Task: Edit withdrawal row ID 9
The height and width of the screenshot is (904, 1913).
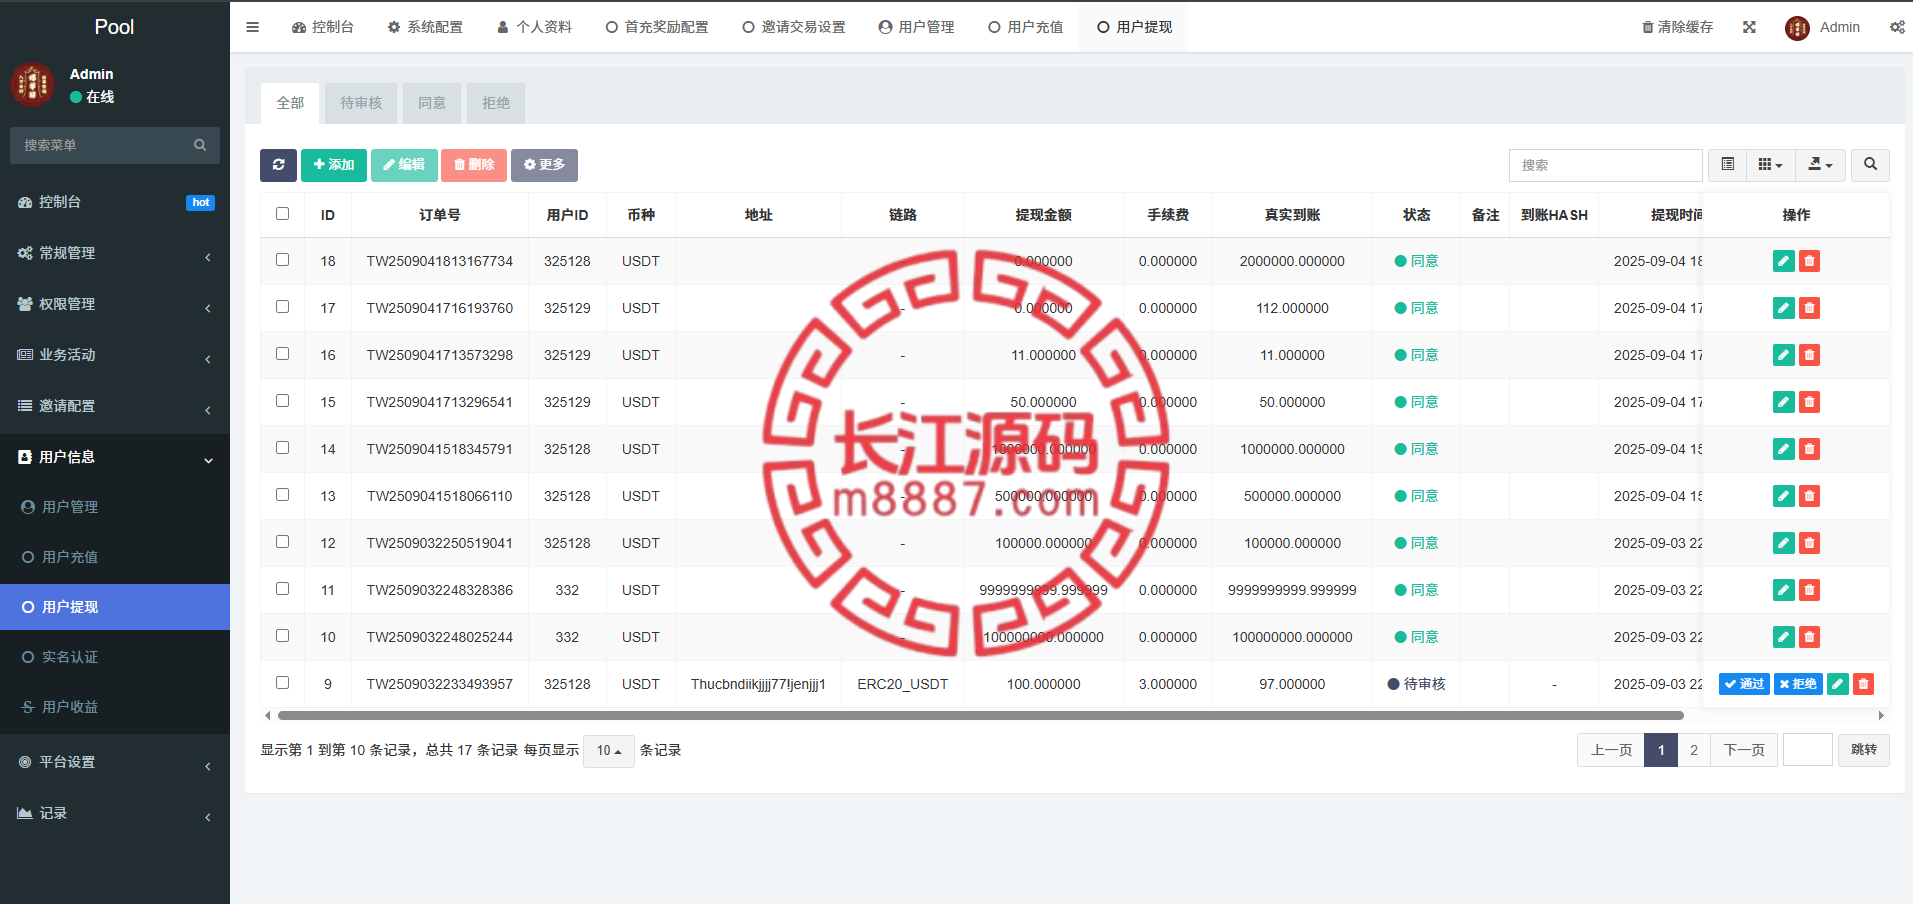Action: point(1837,684)
